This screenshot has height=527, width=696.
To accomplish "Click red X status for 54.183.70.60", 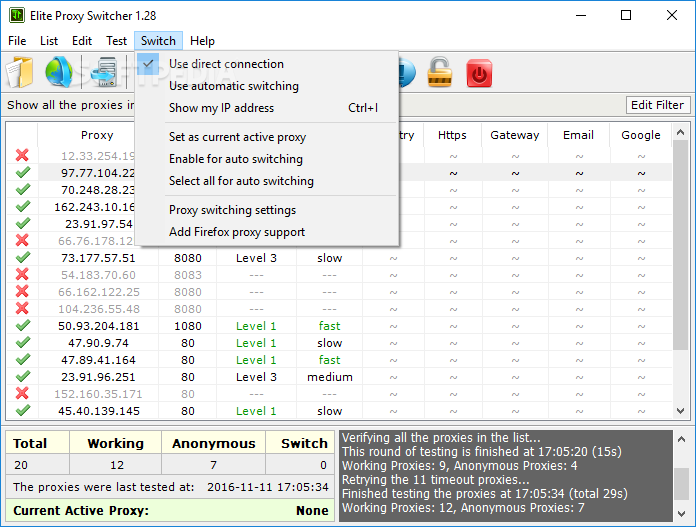I will pyautogui.click(x=22, y=274).
